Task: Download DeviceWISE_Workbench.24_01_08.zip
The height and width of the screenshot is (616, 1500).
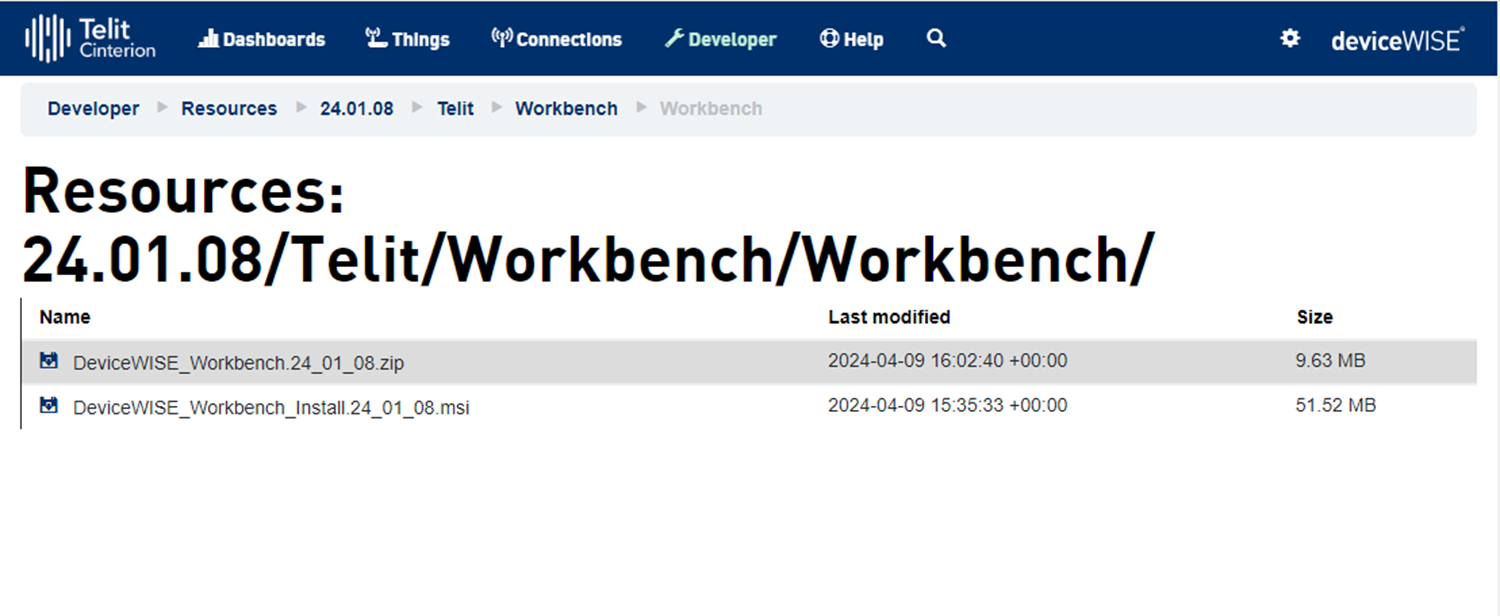Action: click(238, 363)
